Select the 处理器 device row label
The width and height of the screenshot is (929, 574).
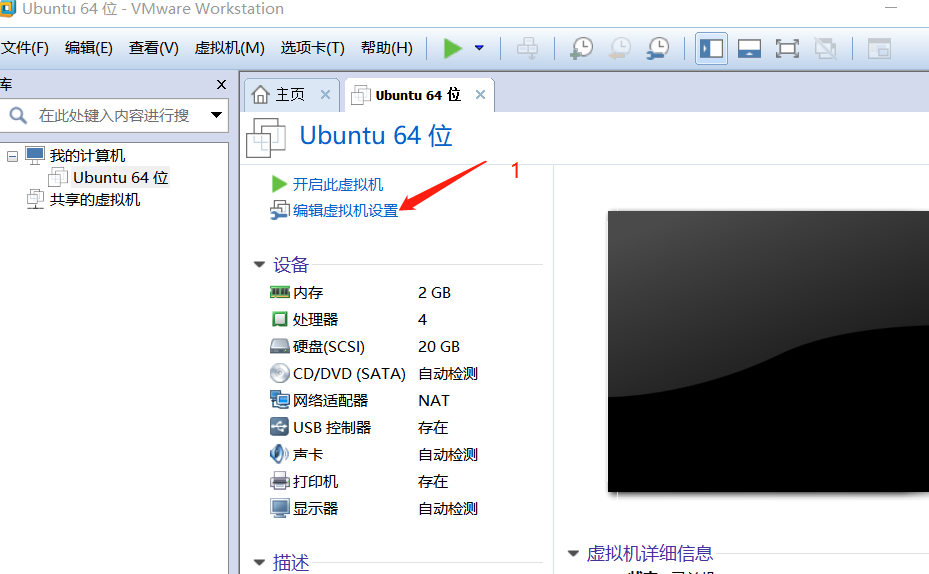click(315, 320)
